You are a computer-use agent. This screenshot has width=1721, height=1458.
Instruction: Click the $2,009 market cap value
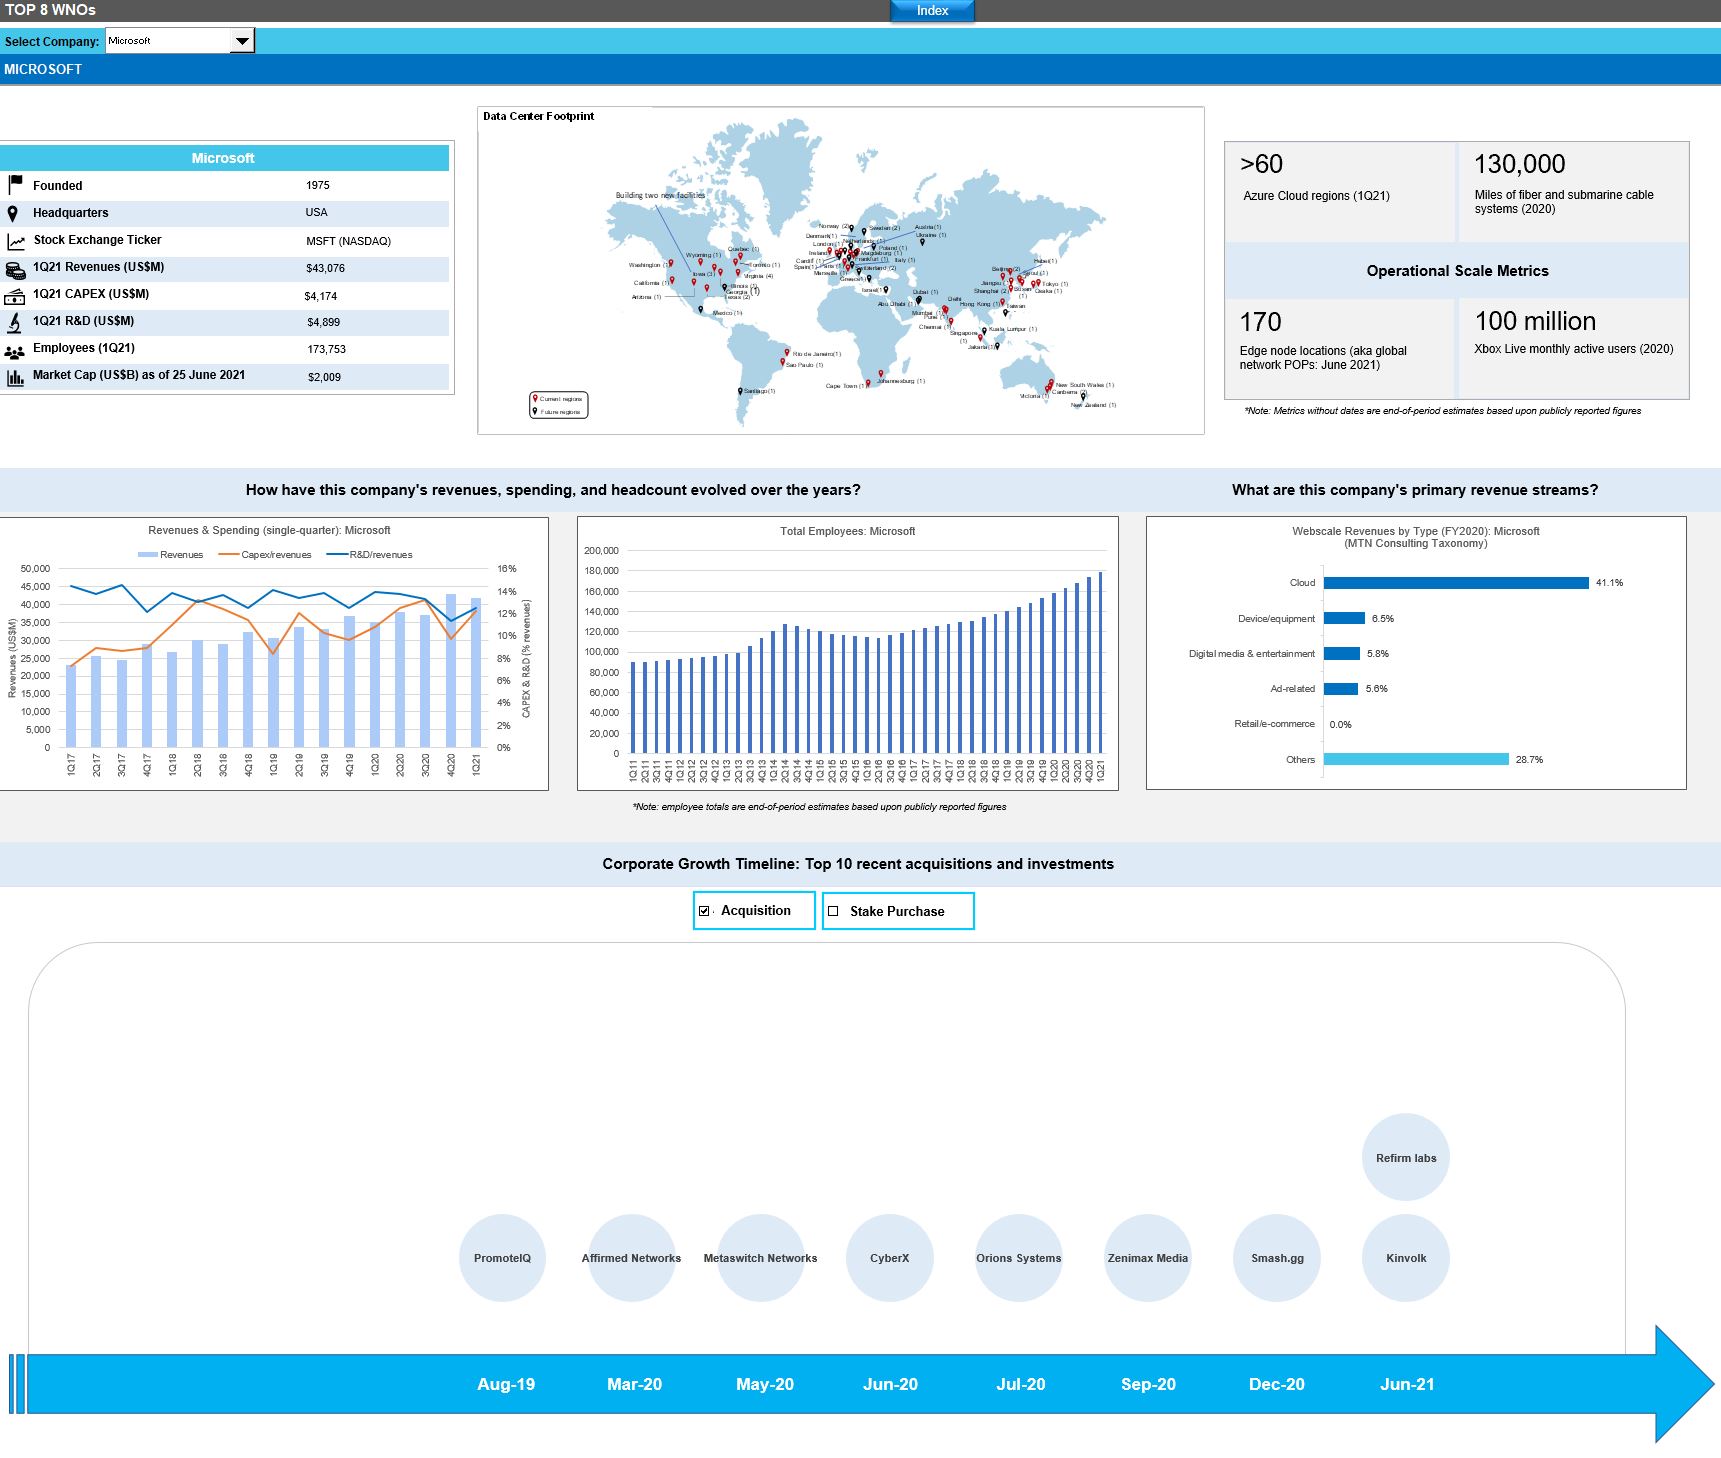(324, 378)
